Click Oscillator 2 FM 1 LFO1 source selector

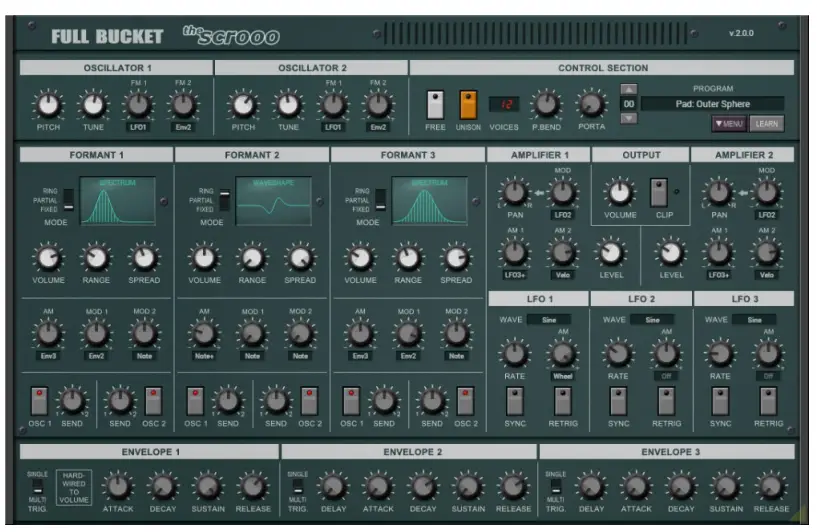click(x=333, y=127)
